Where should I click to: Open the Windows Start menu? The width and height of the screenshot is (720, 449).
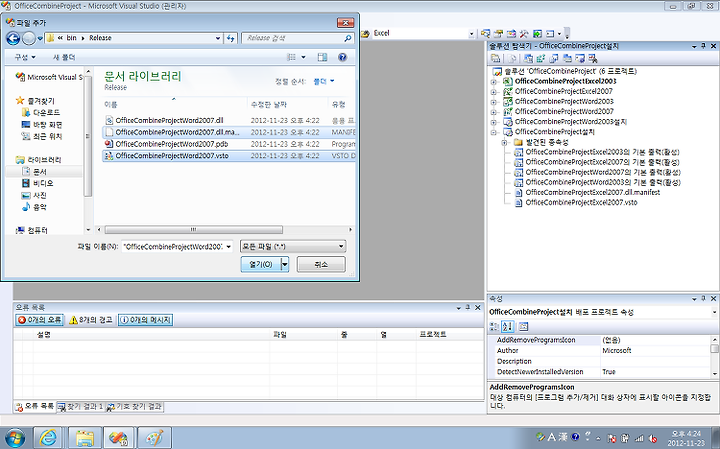coord(14,438)
